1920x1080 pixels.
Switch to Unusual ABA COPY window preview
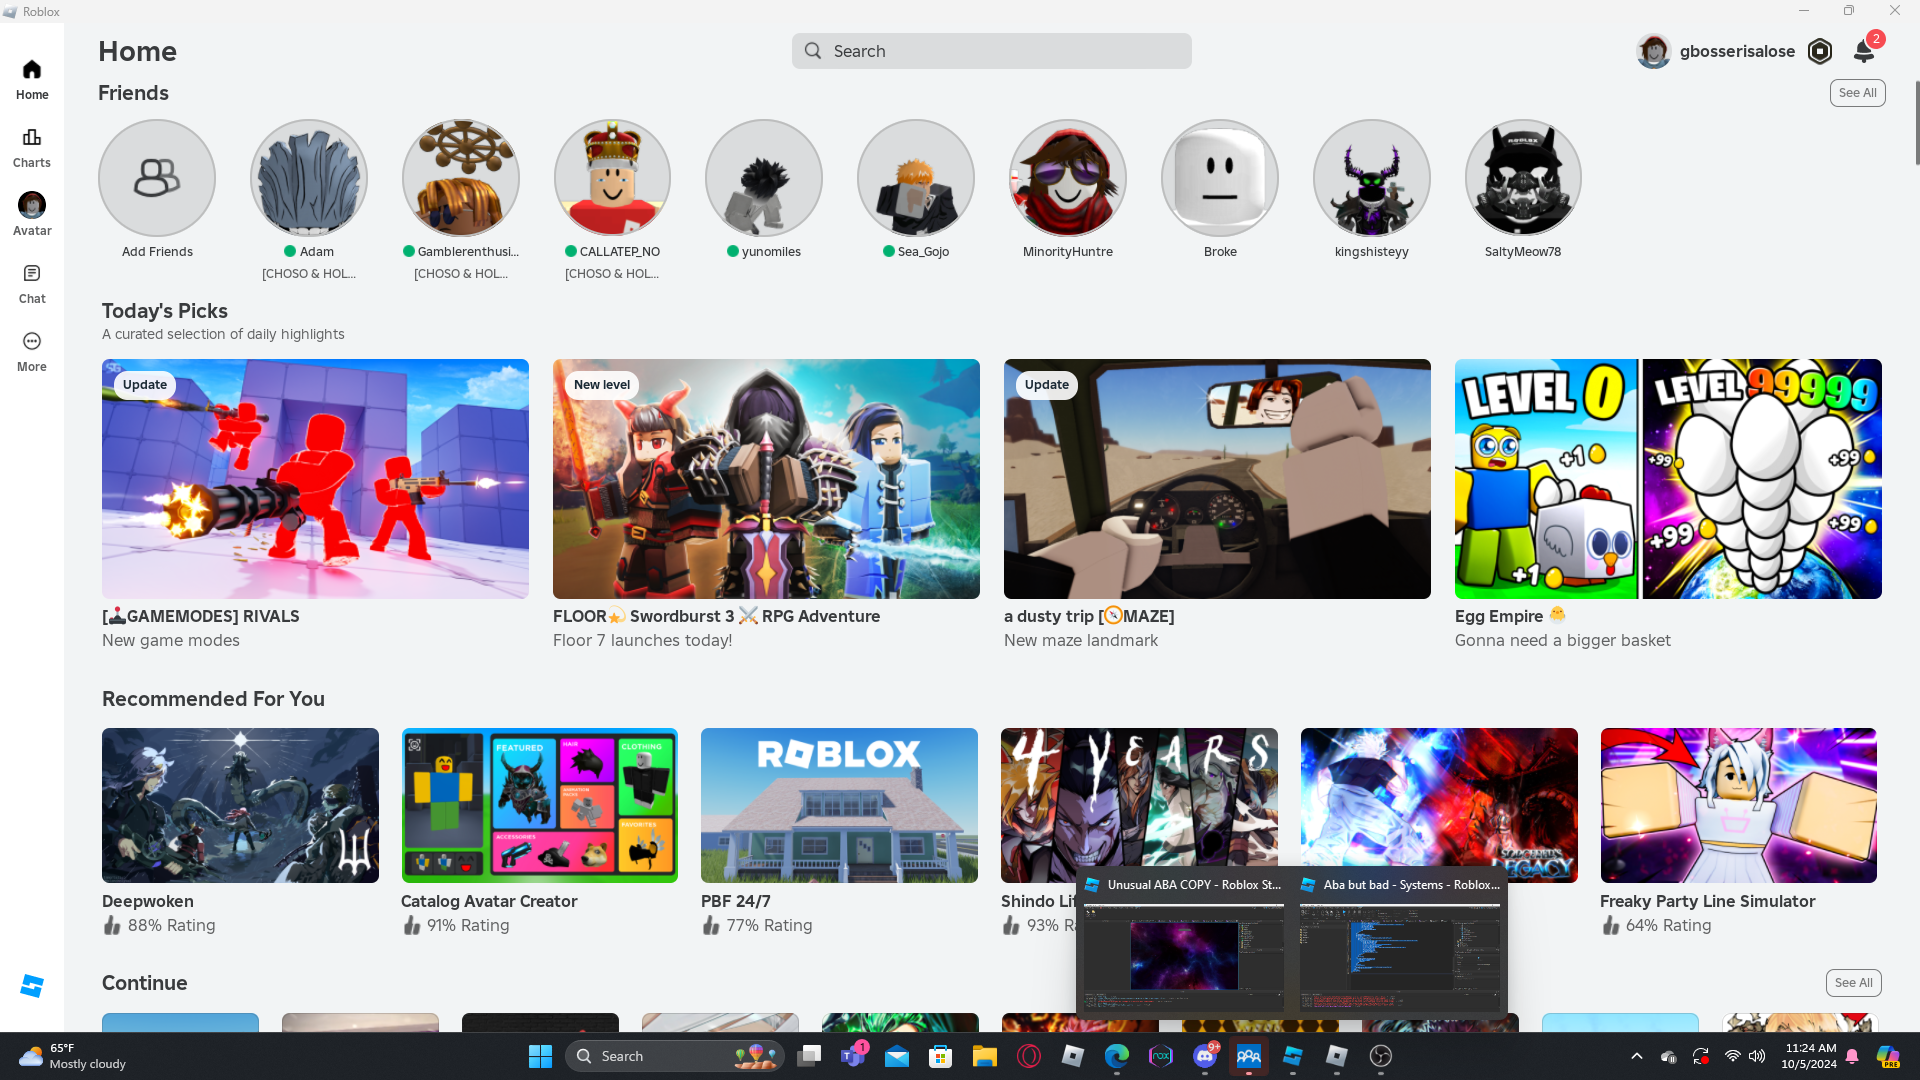(x=1184, y=957)
